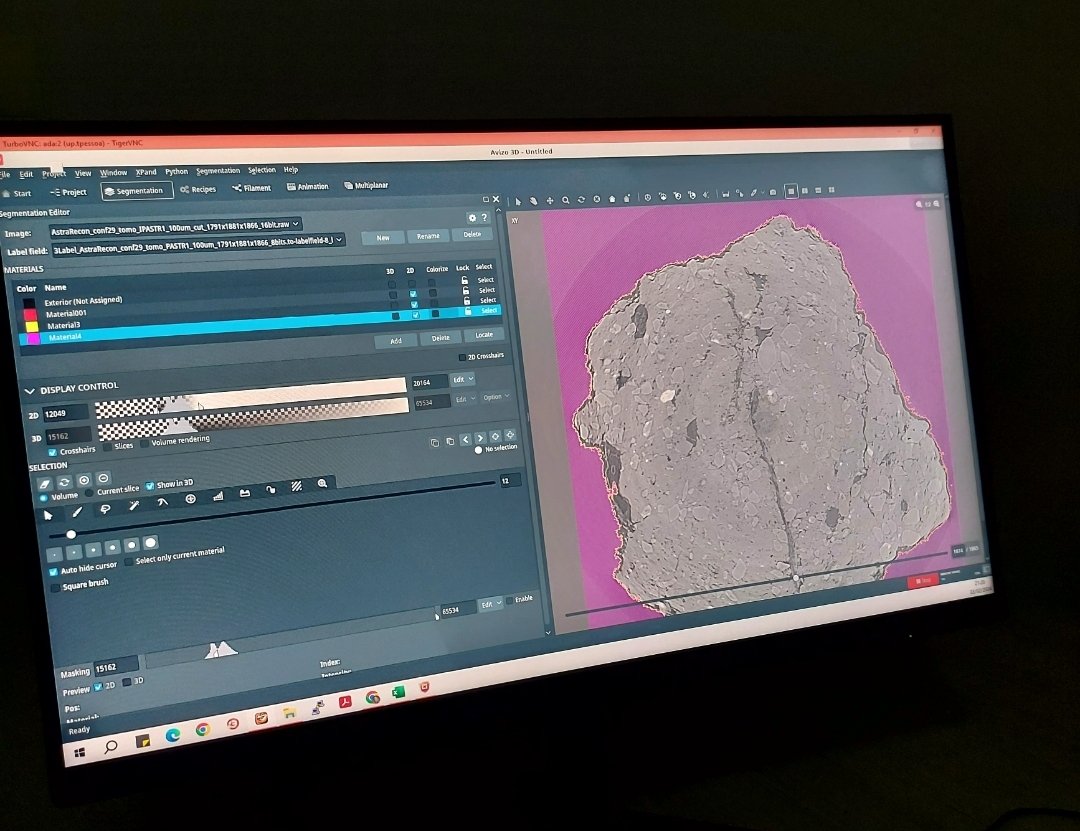Open Chrome from the Windows taskbar
1080x831 pixels.
click(x=202, y=730)
